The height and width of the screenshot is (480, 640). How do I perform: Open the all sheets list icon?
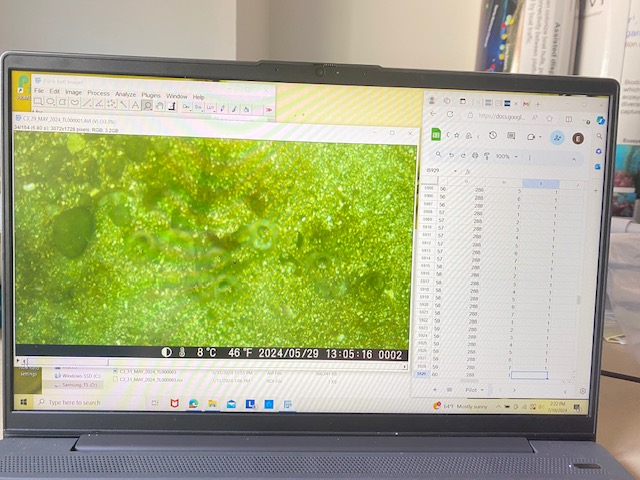(x=449, y=390)
